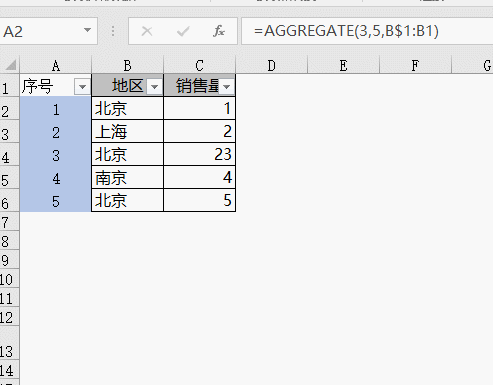The width and height of the screenshot is (493, 385).
Task: Select column E header
Action: tap(344, 65)
